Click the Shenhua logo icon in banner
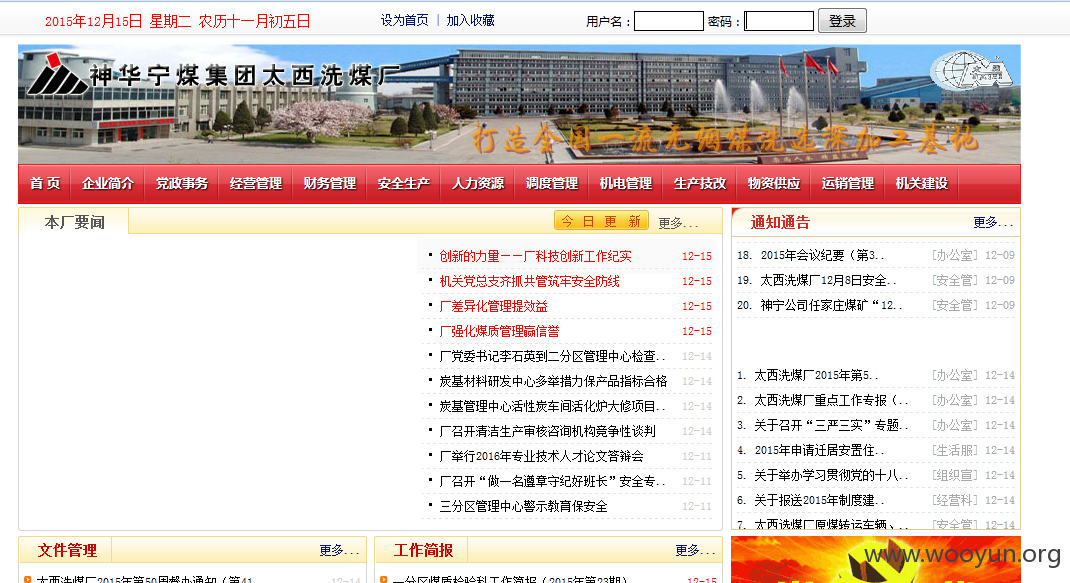 [56, 74]
